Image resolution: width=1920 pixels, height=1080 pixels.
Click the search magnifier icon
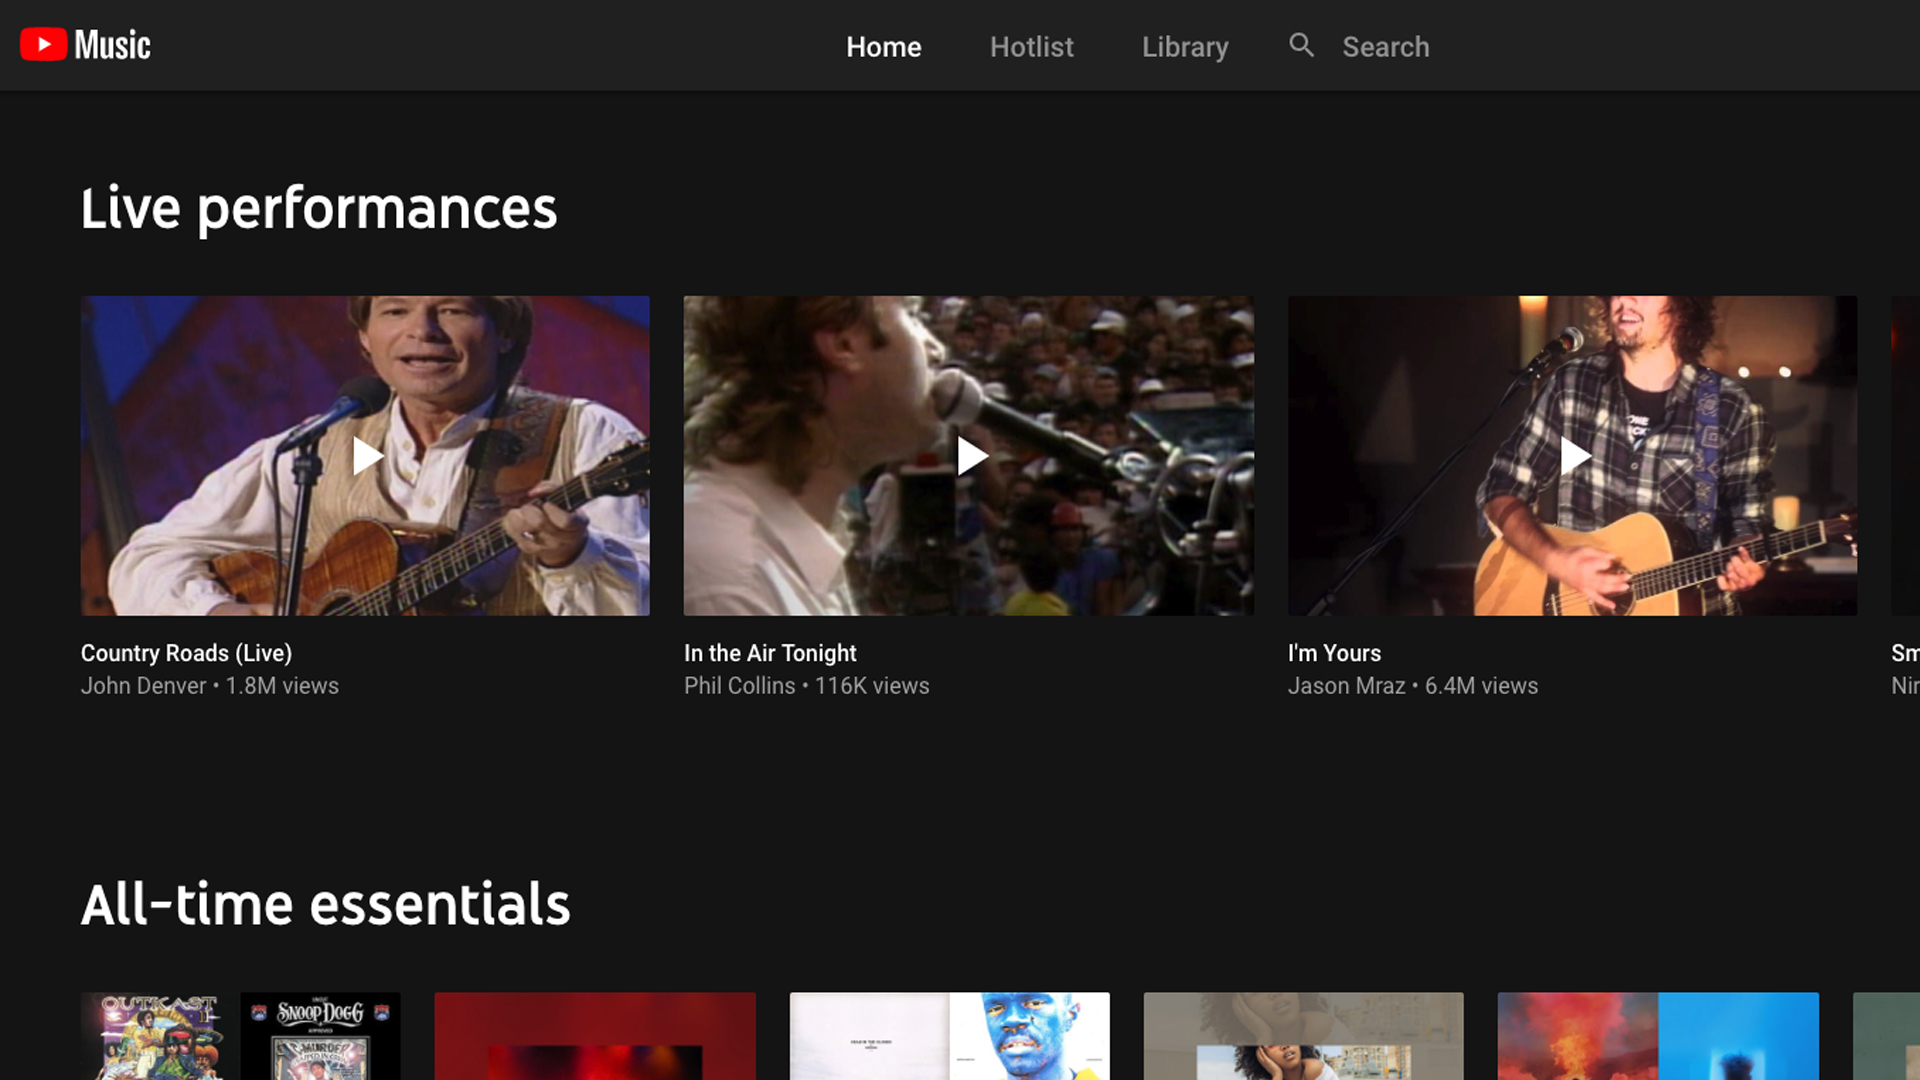[x=1301, y=45]
